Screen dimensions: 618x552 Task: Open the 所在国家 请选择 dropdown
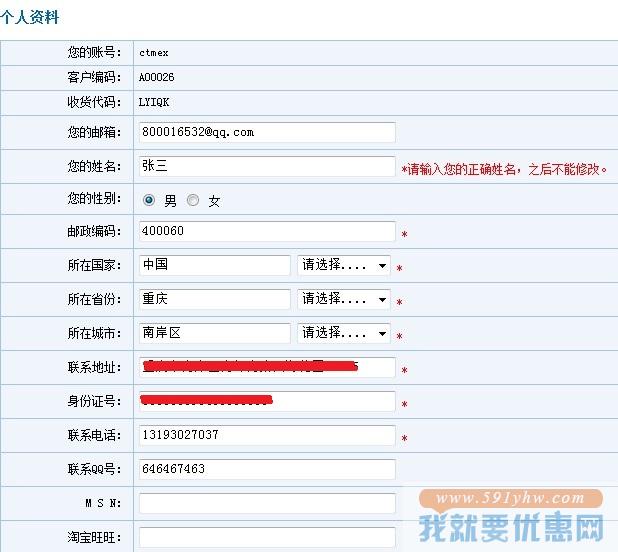pos(344,265)
